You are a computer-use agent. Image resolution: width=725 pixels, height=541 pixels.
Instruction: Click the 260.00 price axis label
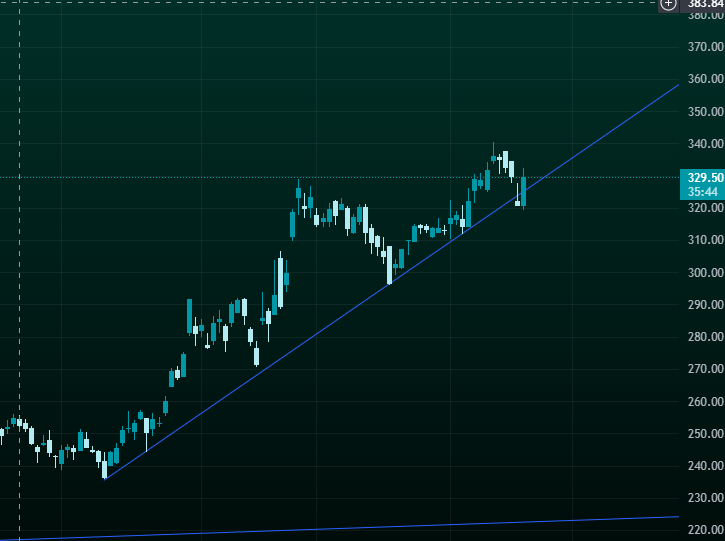point(706,401)
